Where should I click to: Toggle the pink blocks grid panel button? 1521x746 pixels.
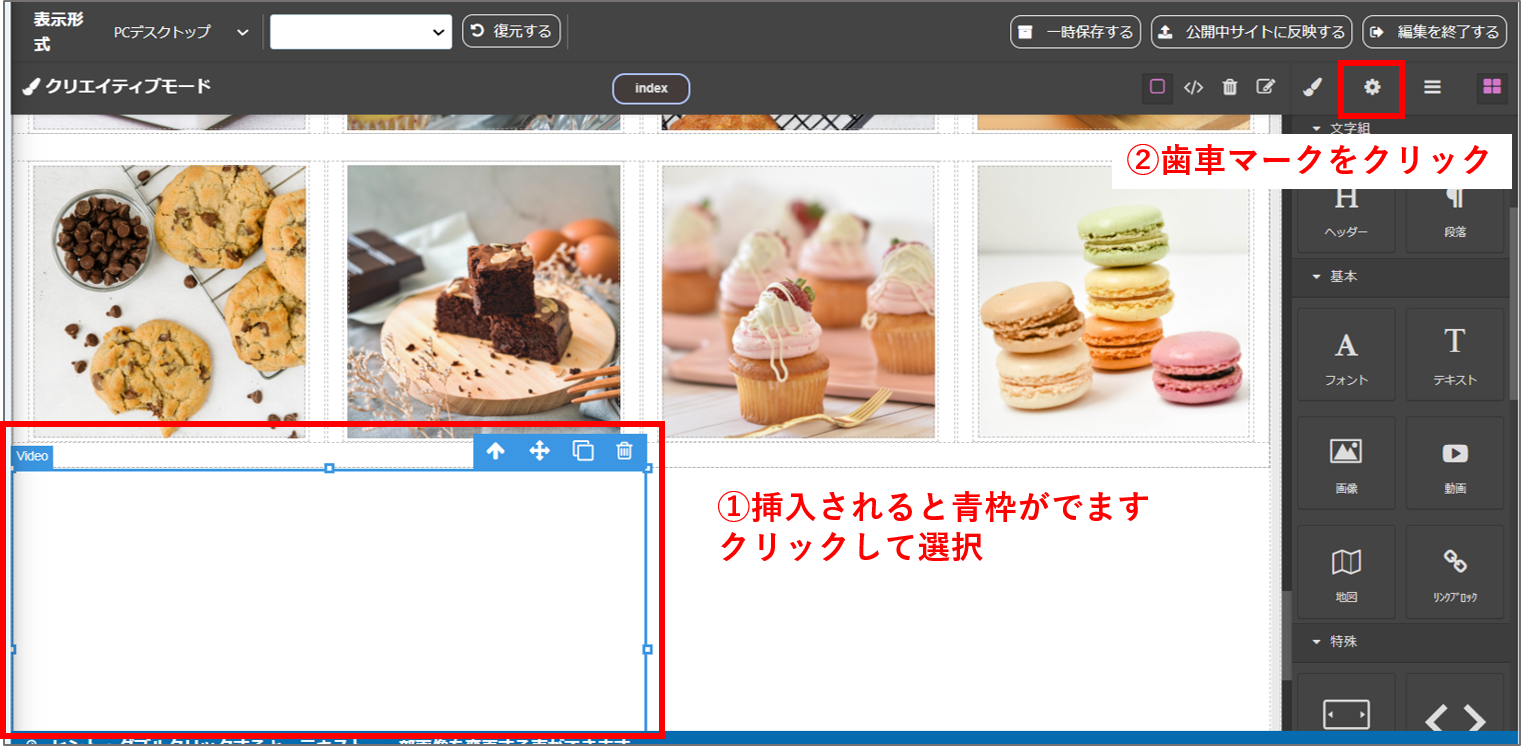1491,87
